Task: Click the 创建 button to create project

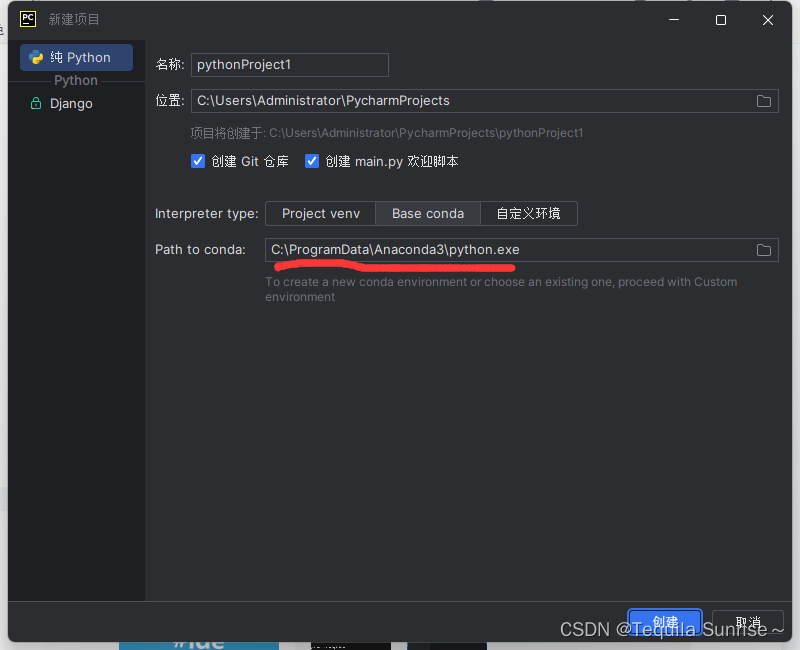Action: tap(664, 621)
